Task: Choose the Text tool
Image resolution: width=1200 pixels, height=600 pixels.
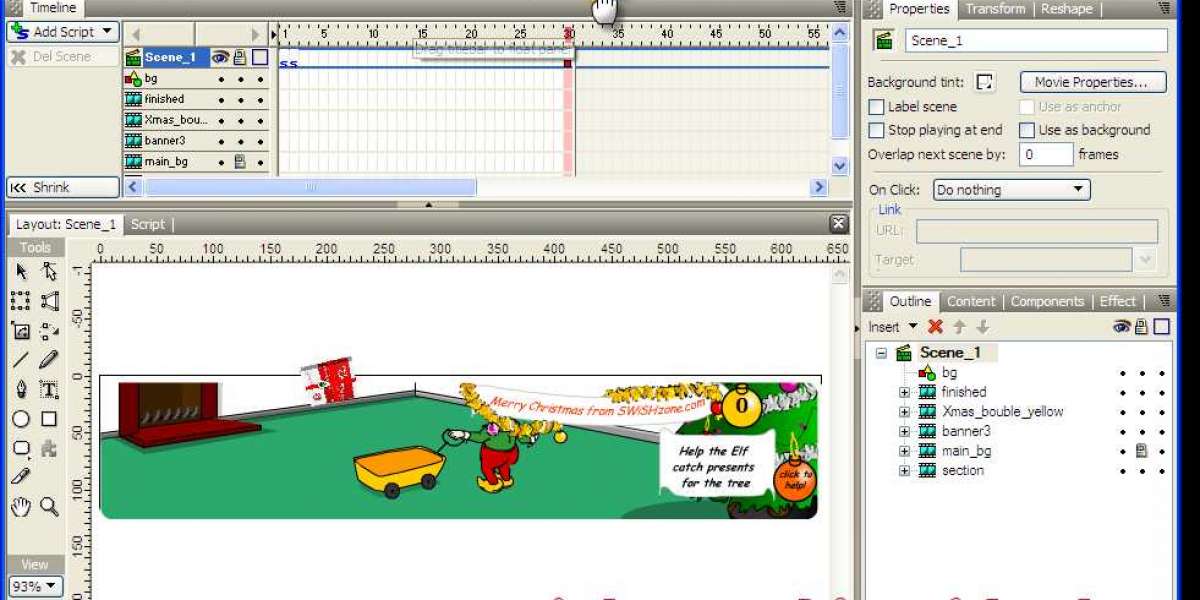Action: pos(49,390)
